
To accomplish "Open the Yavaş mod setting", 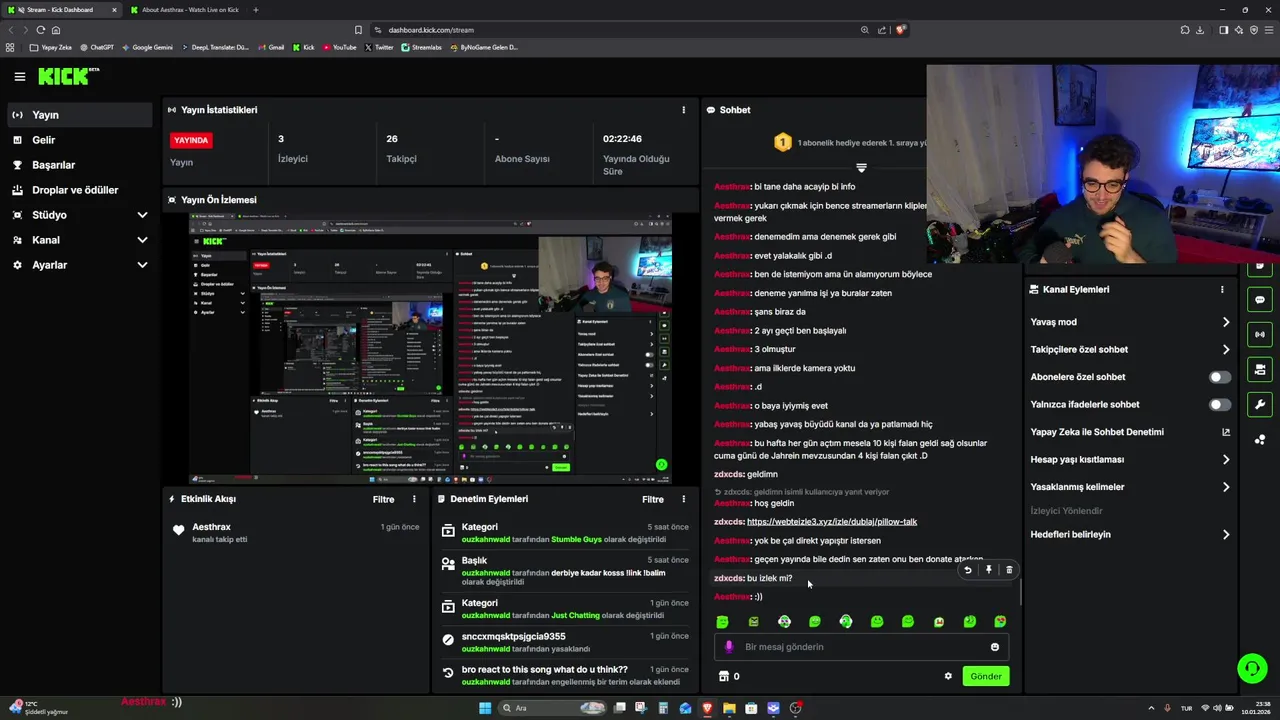I will pos(1130,322).
